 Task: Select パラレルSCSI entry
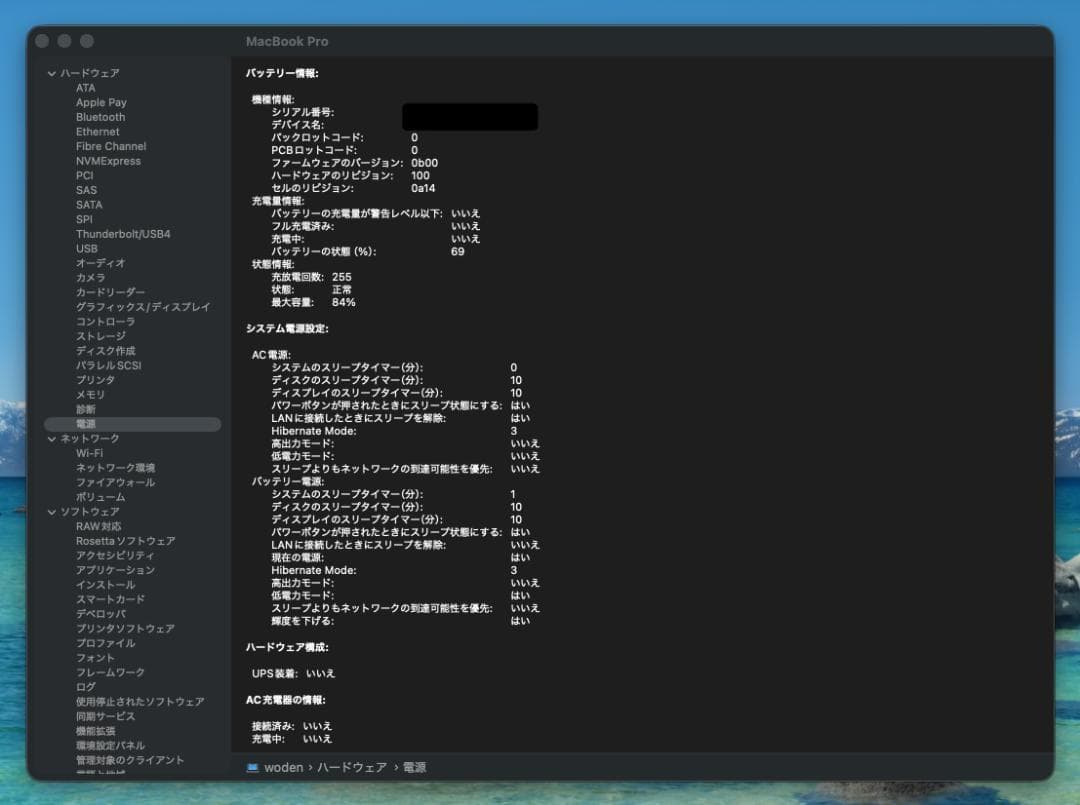click(x=109, y=366)
